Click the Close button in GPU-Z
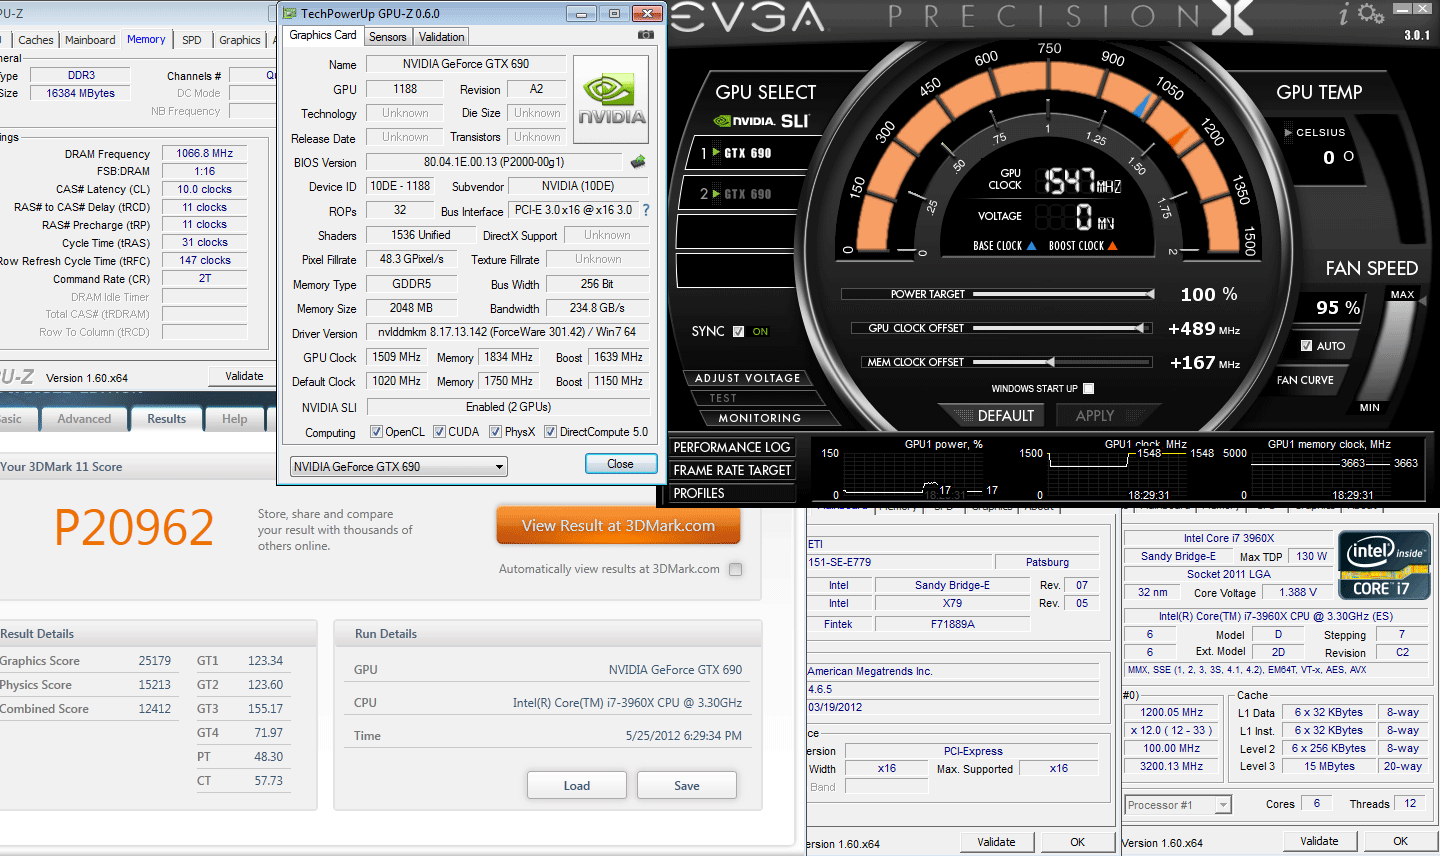The height and width of the screenshot is (856, 1440). (620, 464)
